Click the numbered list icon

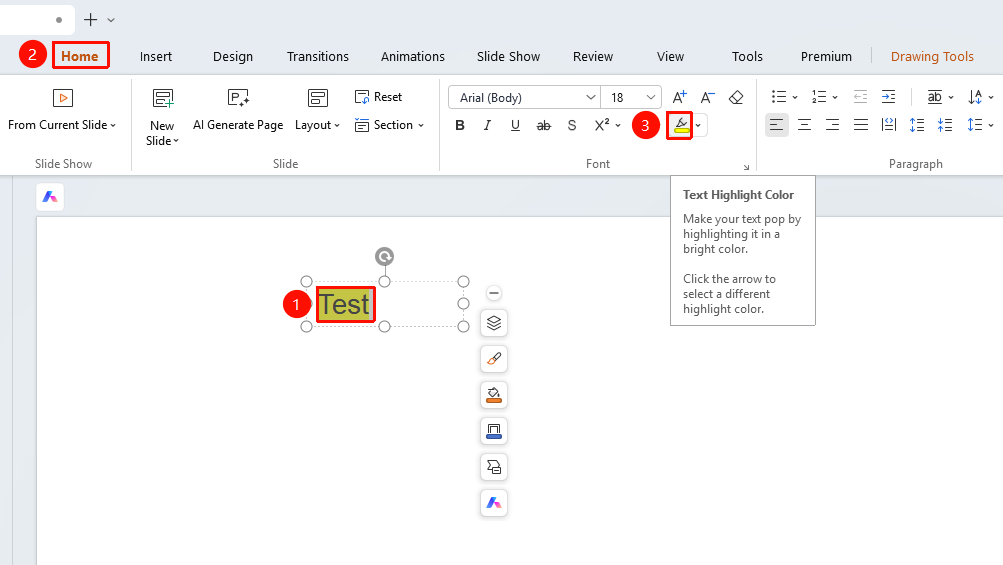[x=819, y=97]
